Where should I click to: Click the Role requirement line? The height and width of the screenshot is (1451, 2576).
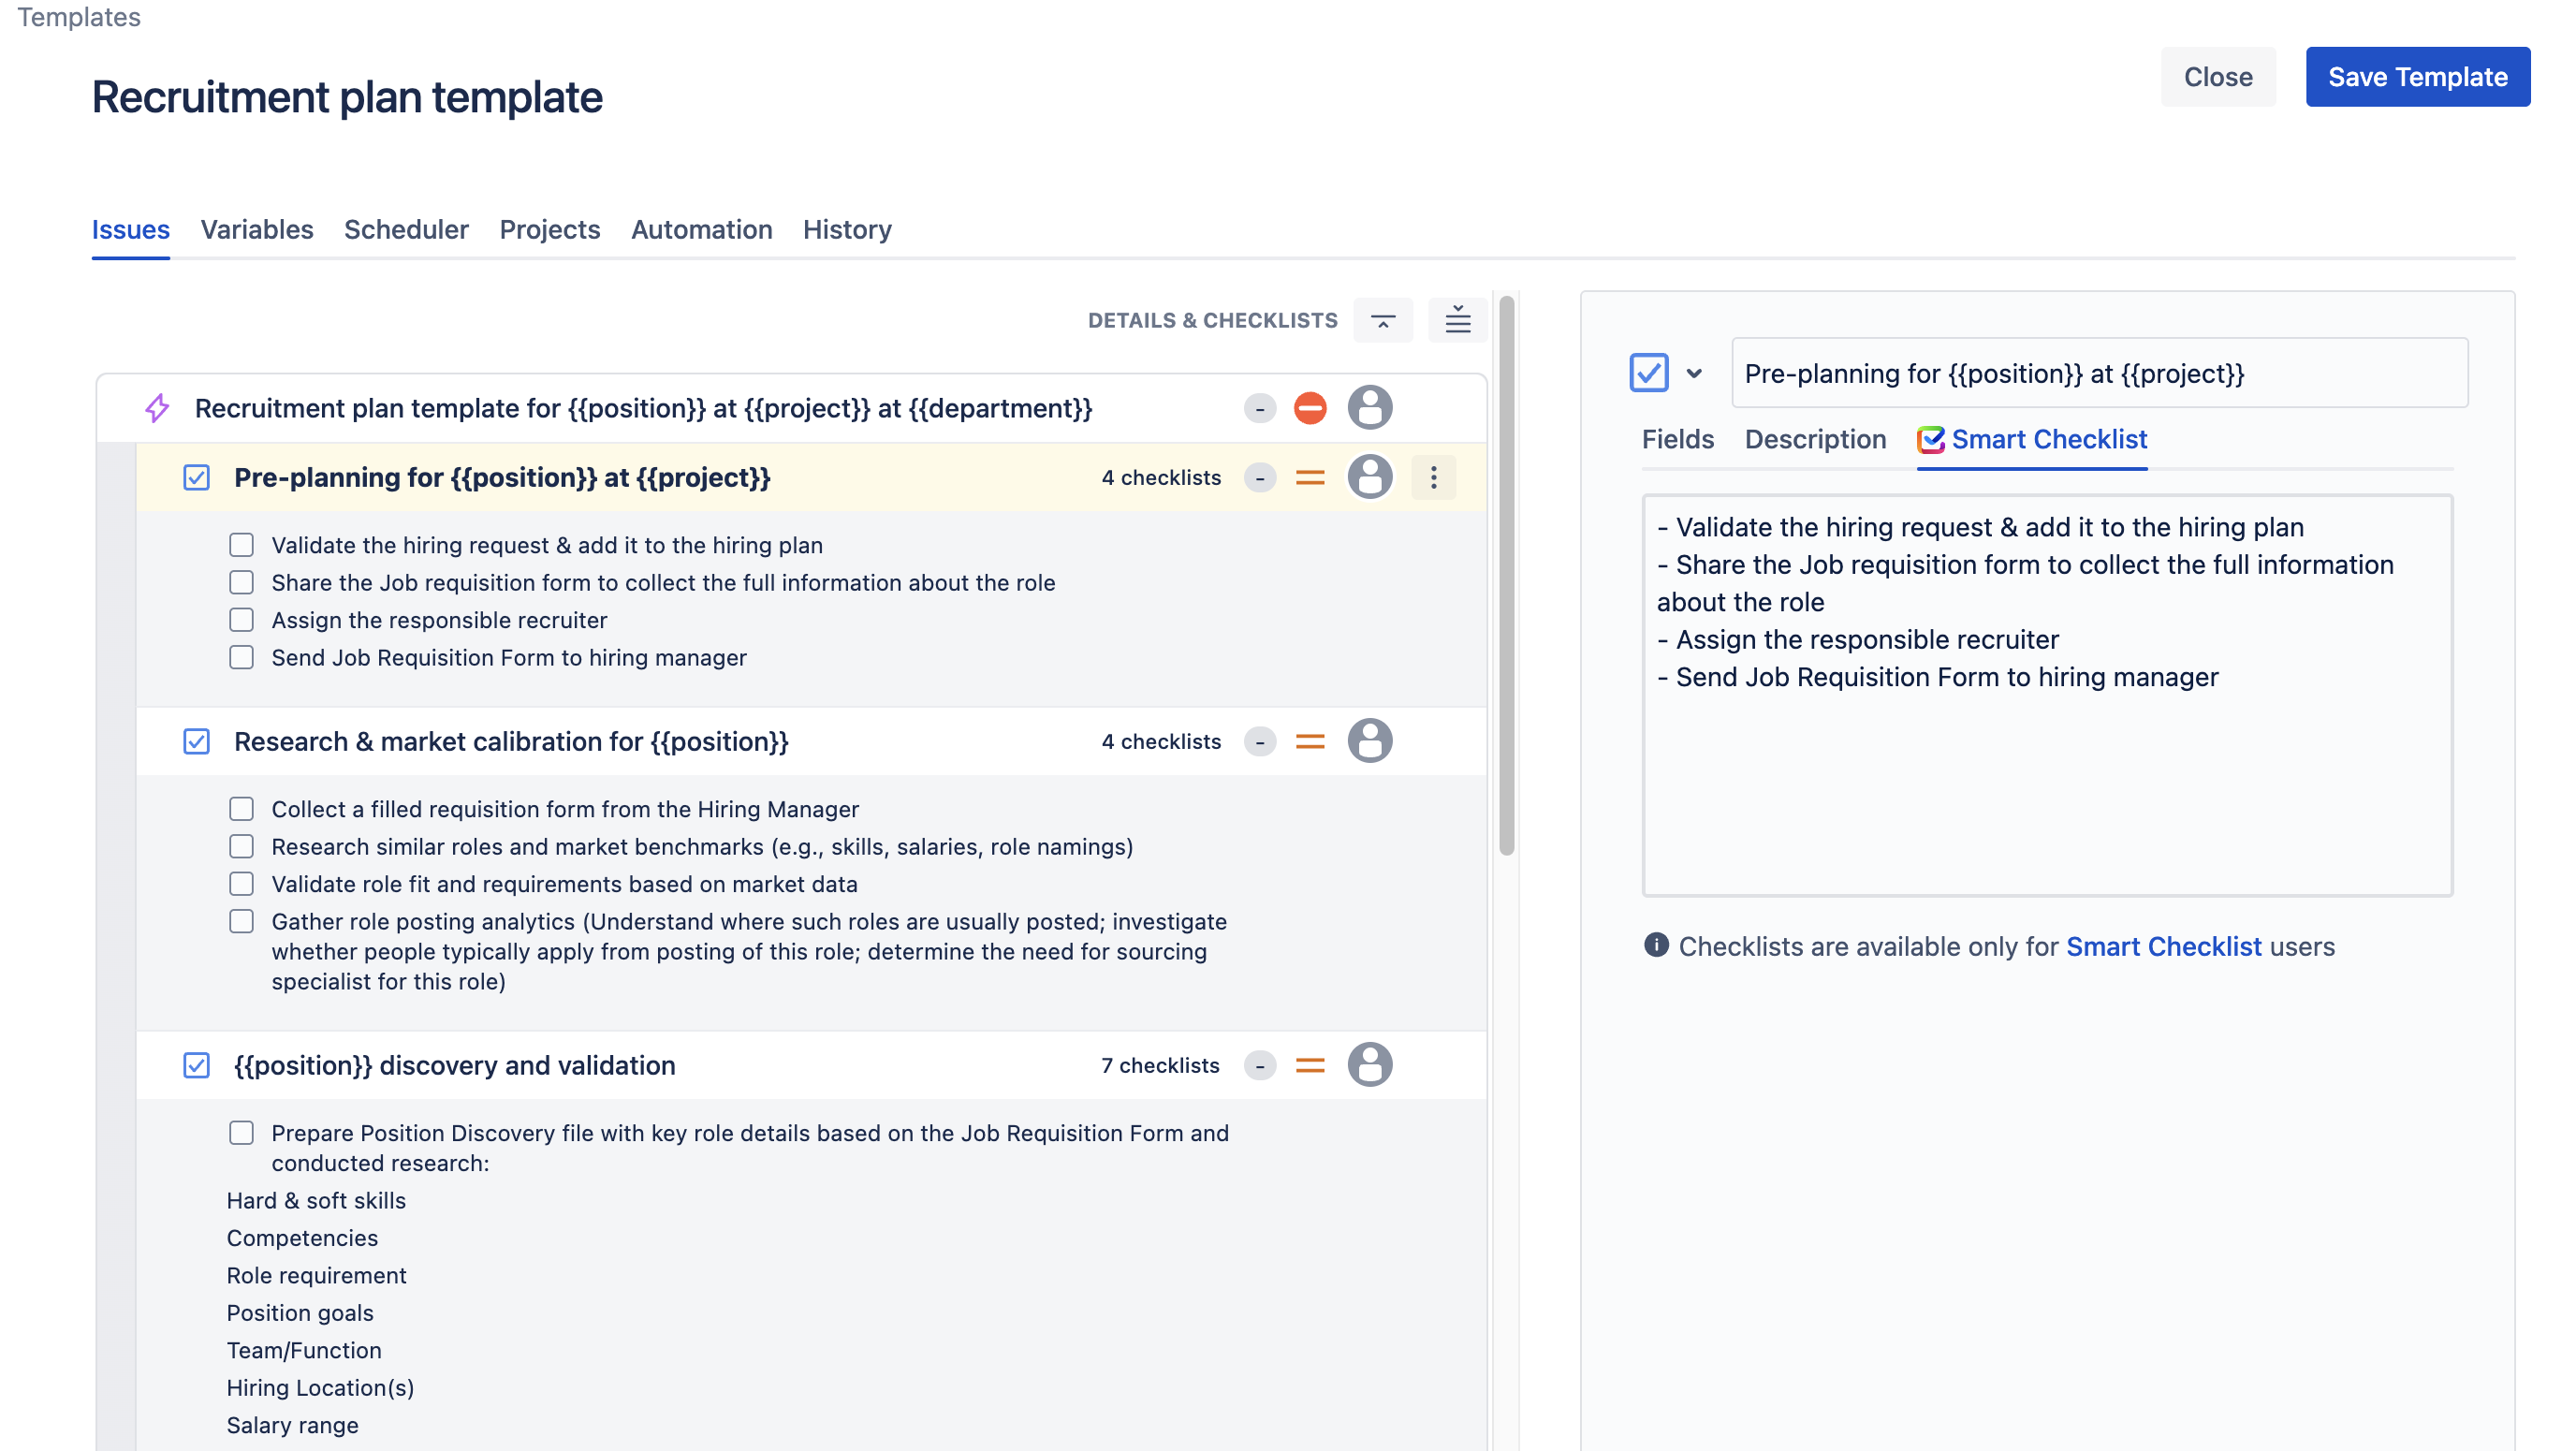click(316, 1276)
